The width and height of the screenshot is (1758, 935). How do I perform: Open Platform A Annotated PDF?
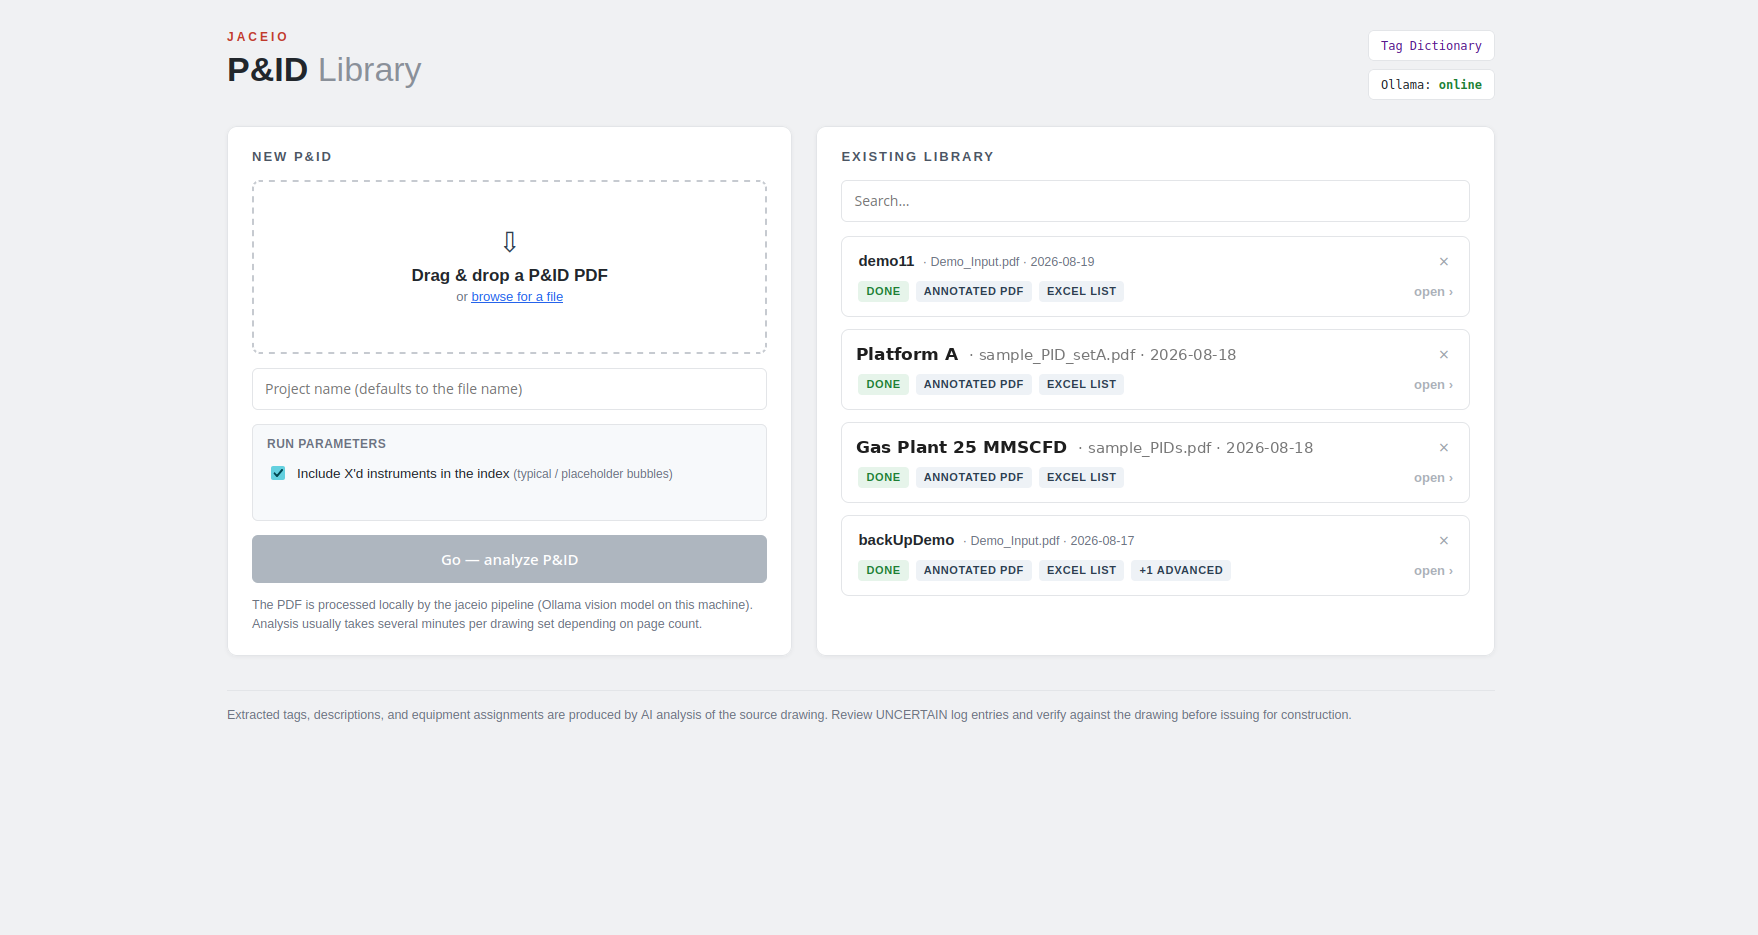click(973, 384)
